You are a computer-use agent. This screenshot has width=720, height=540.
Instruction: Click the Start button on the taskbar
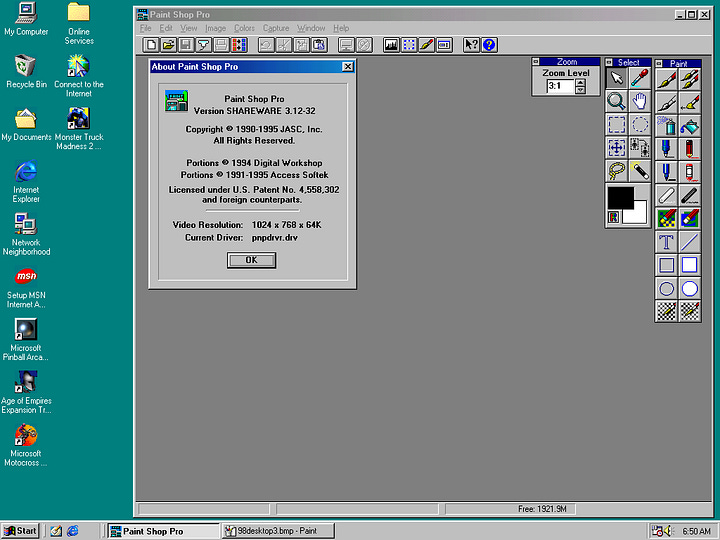20,531
